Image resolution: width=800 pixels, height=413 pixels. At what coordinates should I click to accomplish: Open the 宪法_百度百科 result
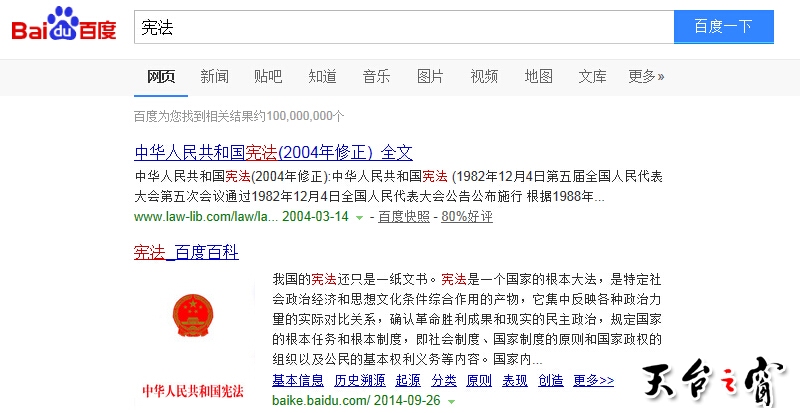[186, 252]
